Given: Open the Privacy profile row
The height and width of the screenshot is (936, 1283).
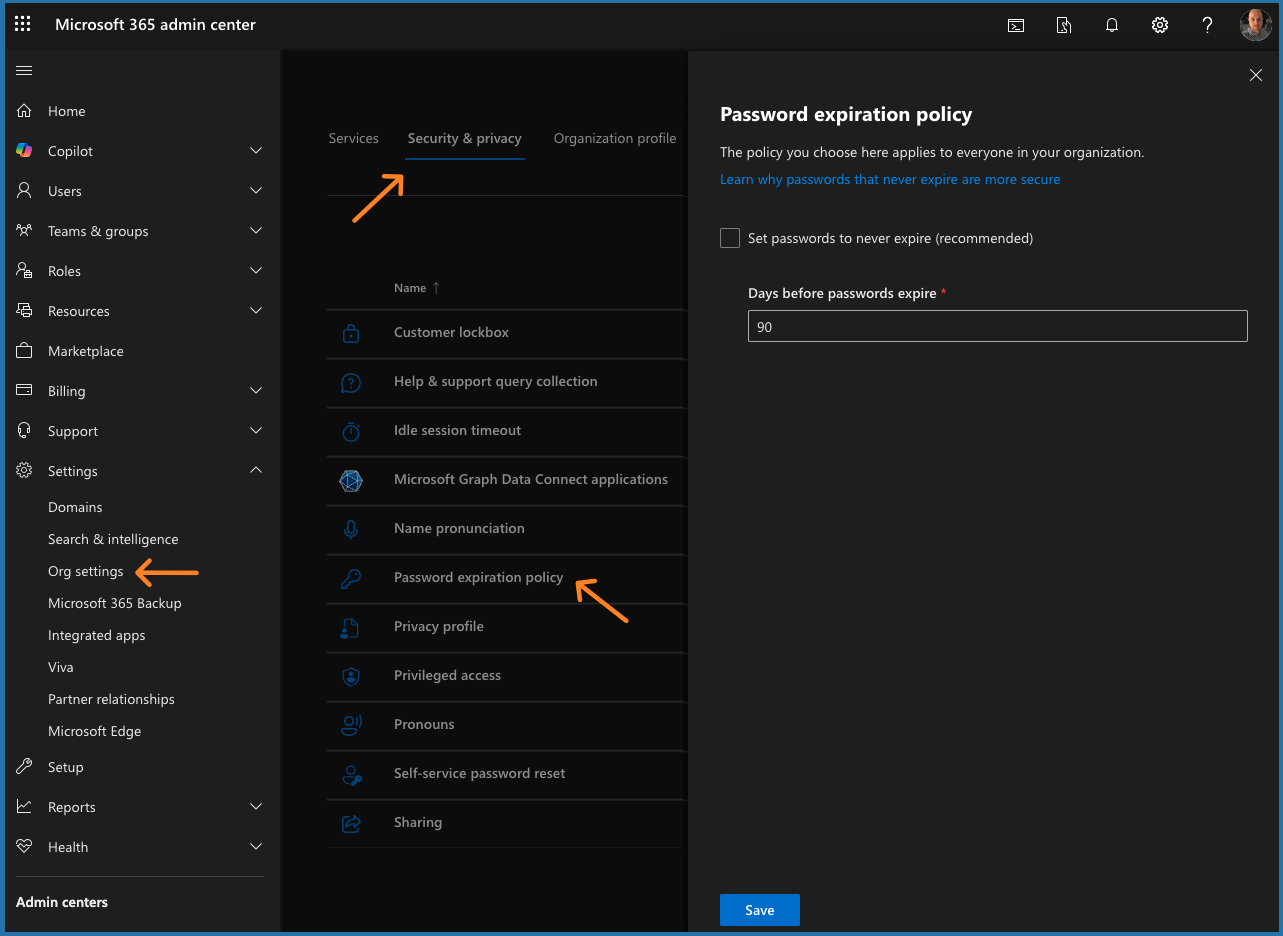Looking at the screenshot, I should click(x=506, y=627).
